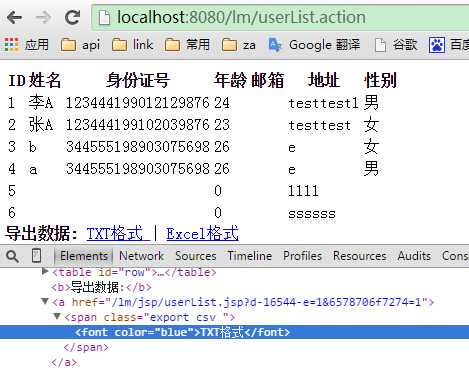Screen dimensions: 469x370
Task: Open the apps grid icon in bookmarks bar
Action: [x=11, y=44]
